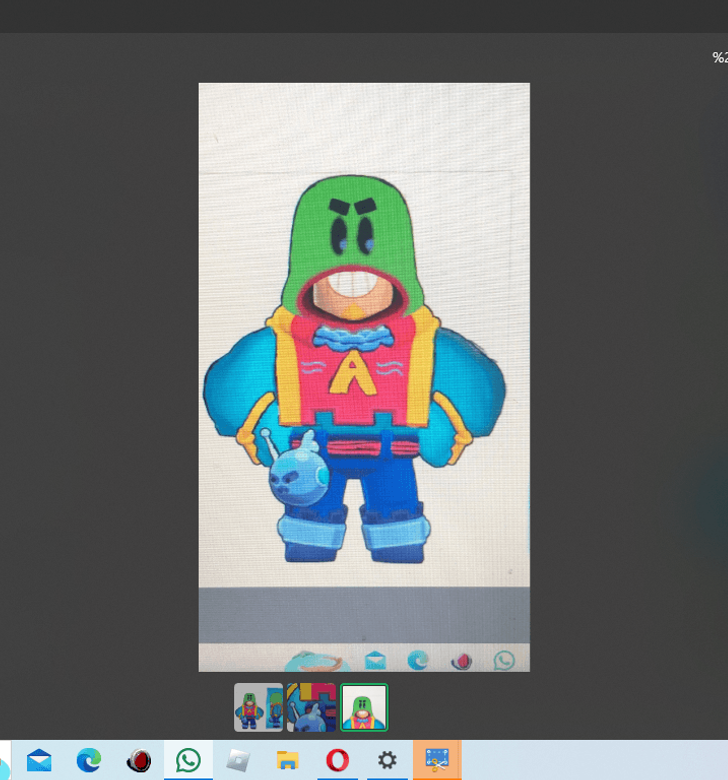The image size is (728, 780).
Task: Open Settings via the taskbar gear icon
Action: pos(387,761)
